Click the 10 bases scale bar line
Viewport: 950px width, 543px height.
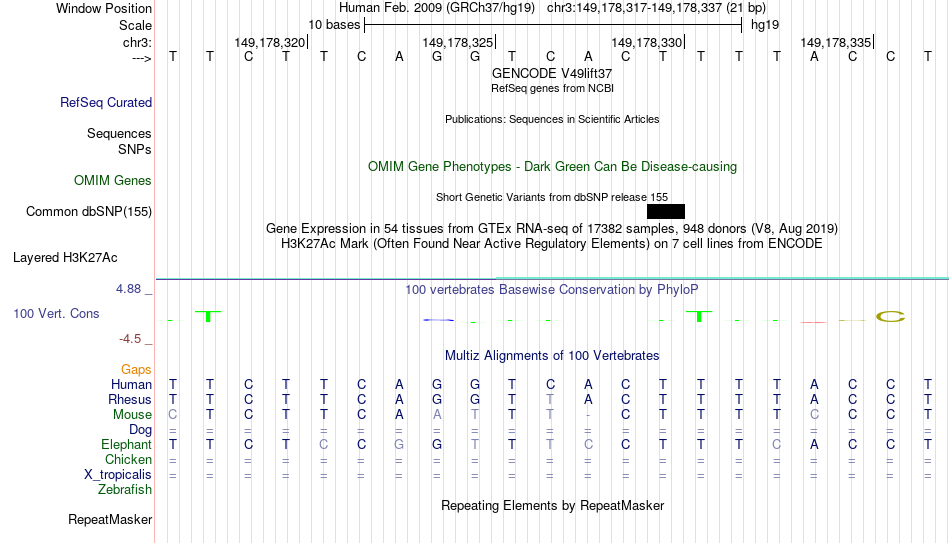click(x=553, y=25)
